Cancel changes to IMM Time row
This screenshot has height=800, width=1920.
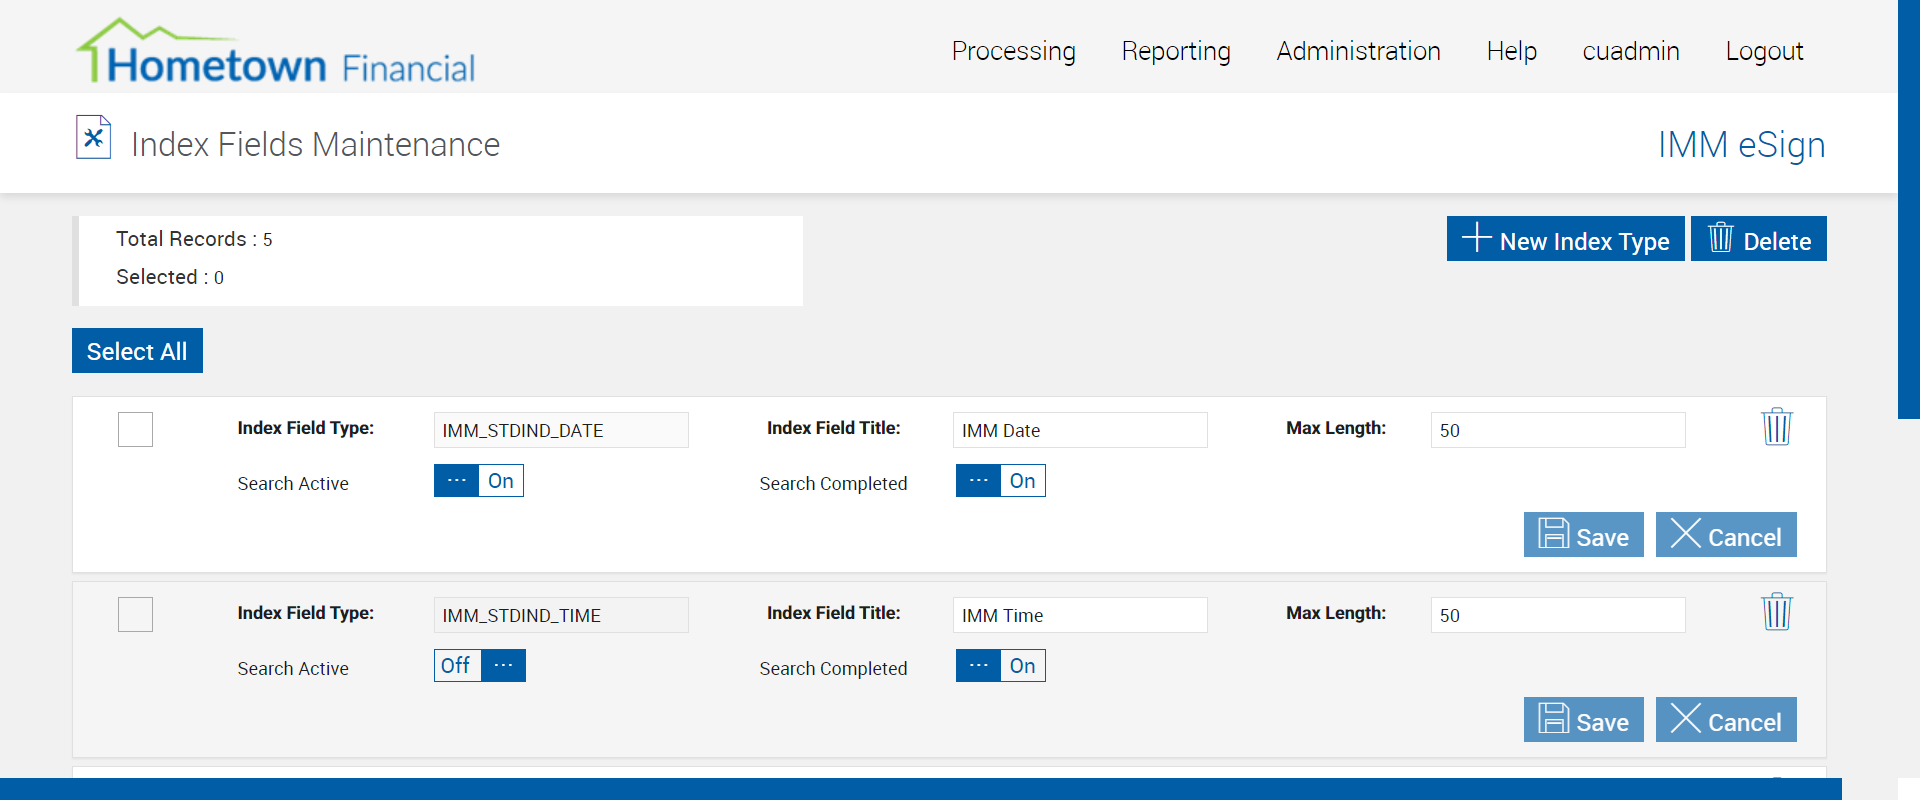pos(1725,720)
